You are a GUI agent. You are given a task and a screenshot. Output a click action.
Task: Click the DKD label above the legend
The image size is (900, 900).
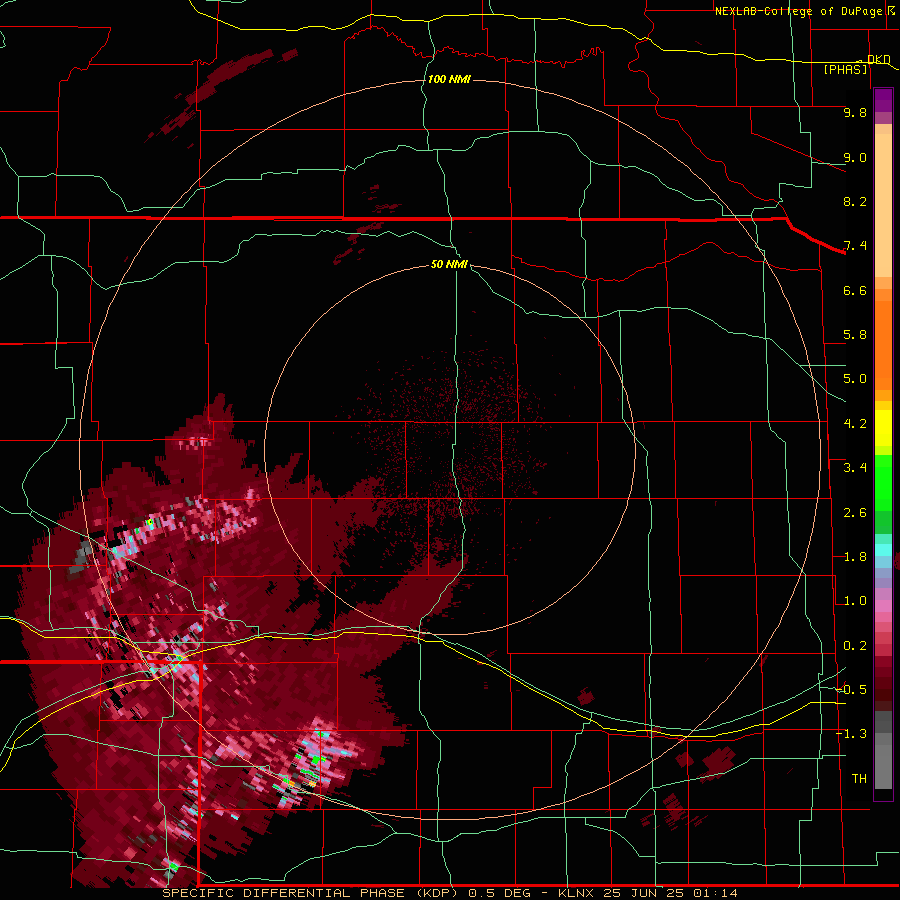pyautogui.click(x=878, y=59)
